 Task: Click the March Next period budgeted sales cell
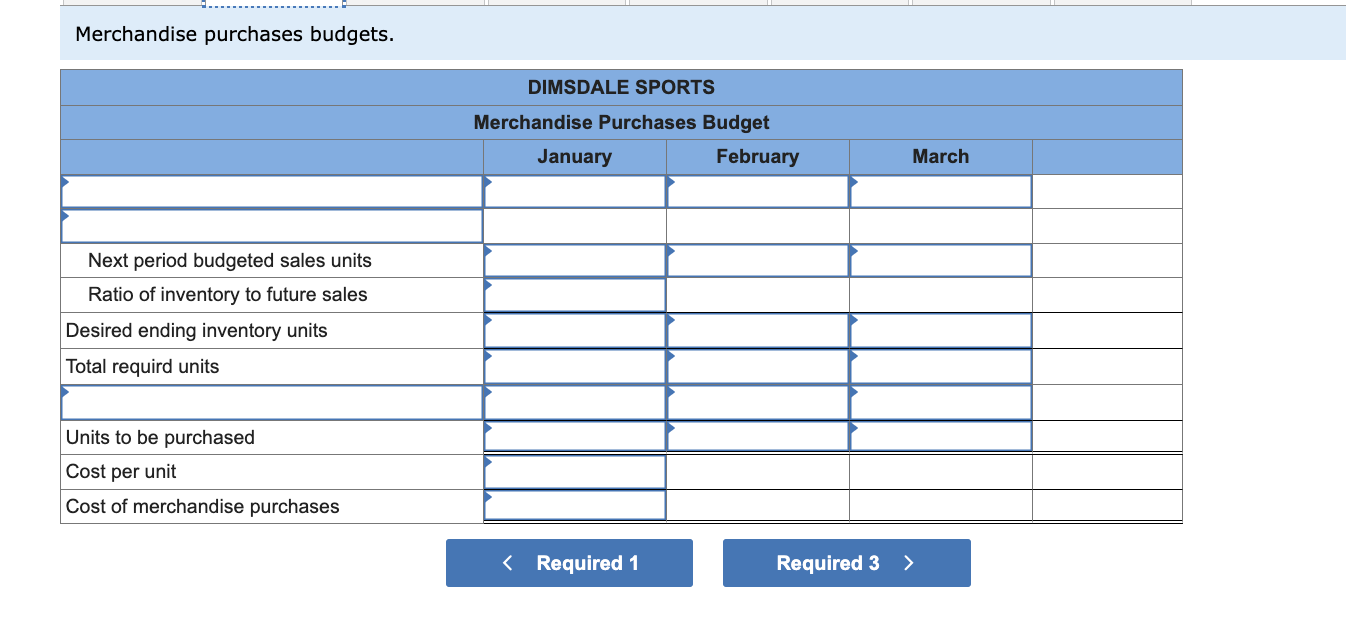940,260
